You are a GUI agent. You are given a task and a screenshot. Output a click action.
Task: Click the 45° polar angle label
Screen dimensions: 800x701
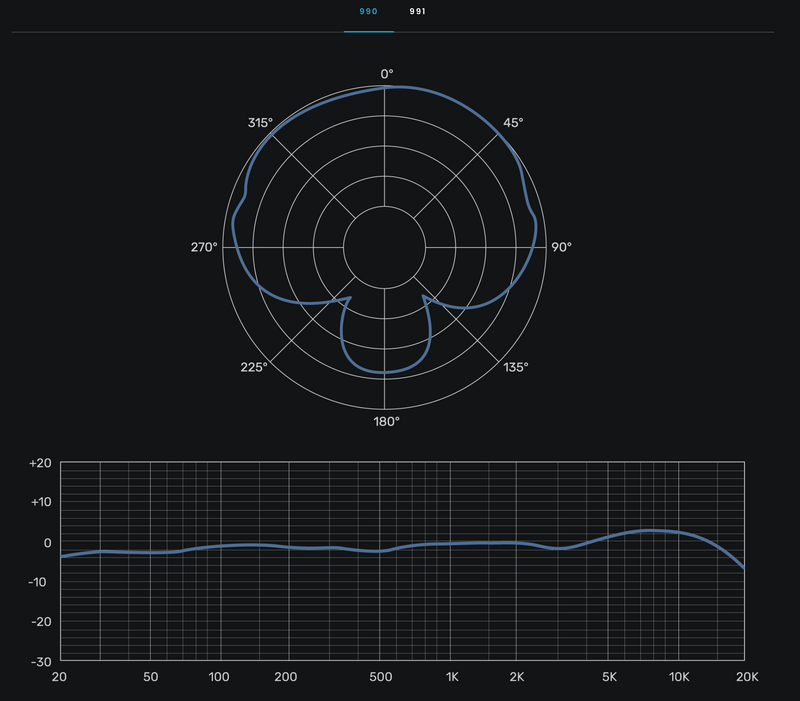pos(513,123)
